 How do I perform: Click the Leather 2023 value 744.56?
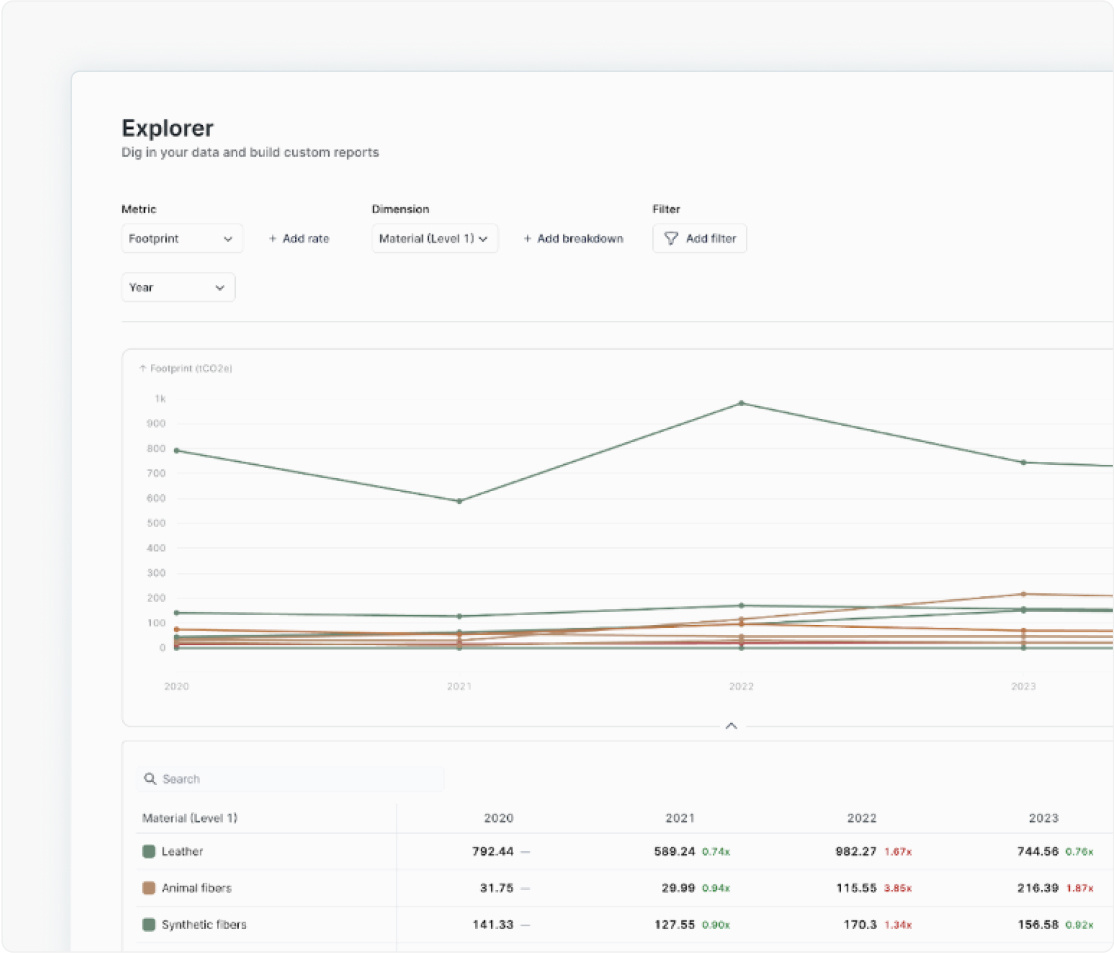coord(1038,851)
